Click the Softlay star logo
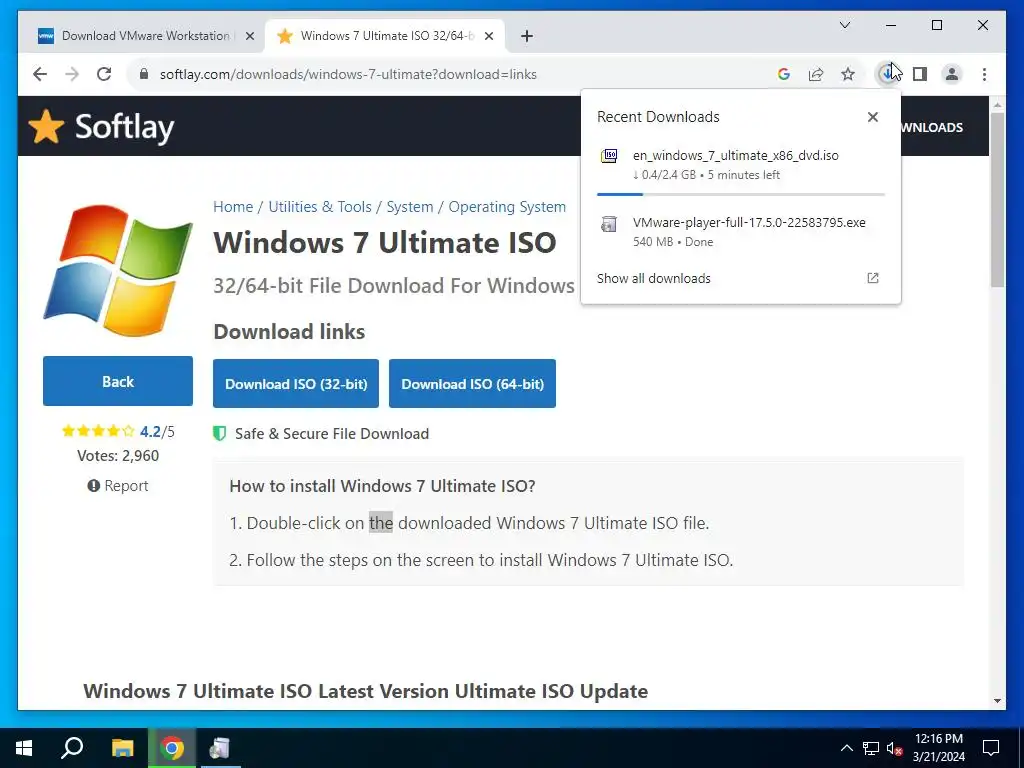Image resolution: width=1024 pixels, height=768 pixels. click(x=46, y=126)
